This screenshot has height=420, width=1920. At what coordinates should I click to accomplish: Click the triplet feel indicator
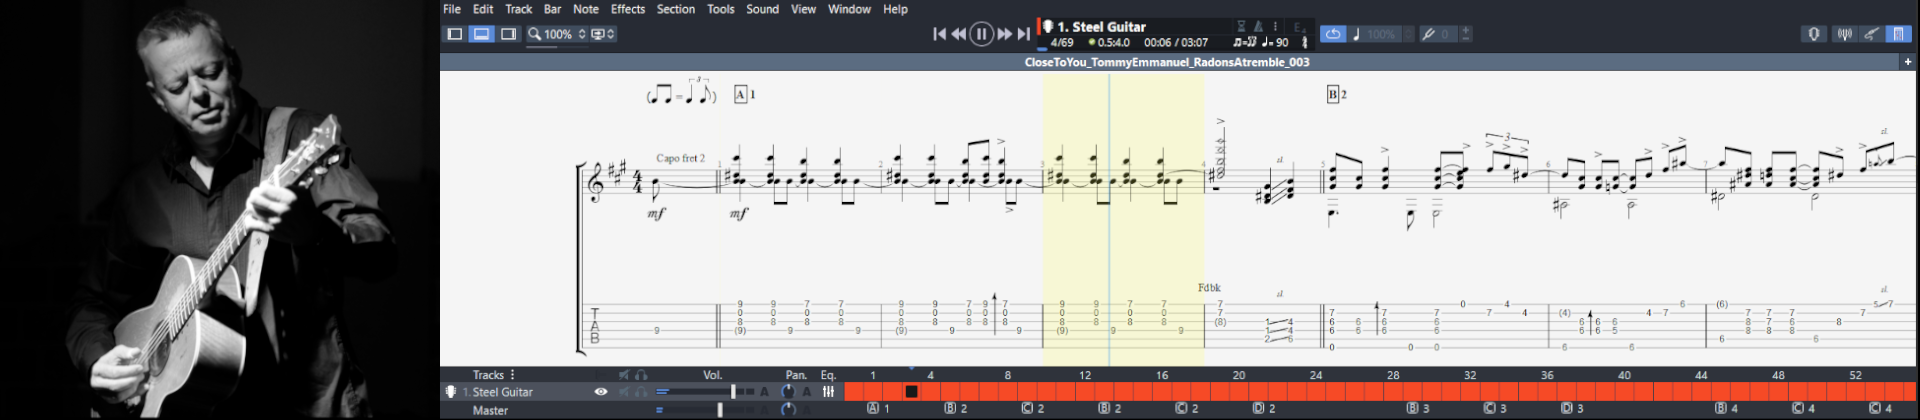1245,43
